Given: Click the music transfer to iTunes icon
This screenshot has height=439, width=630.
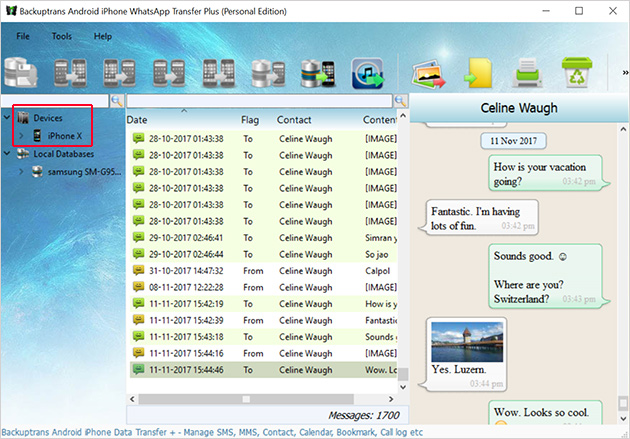Looking at the screenshot, I should coord(368,73).
